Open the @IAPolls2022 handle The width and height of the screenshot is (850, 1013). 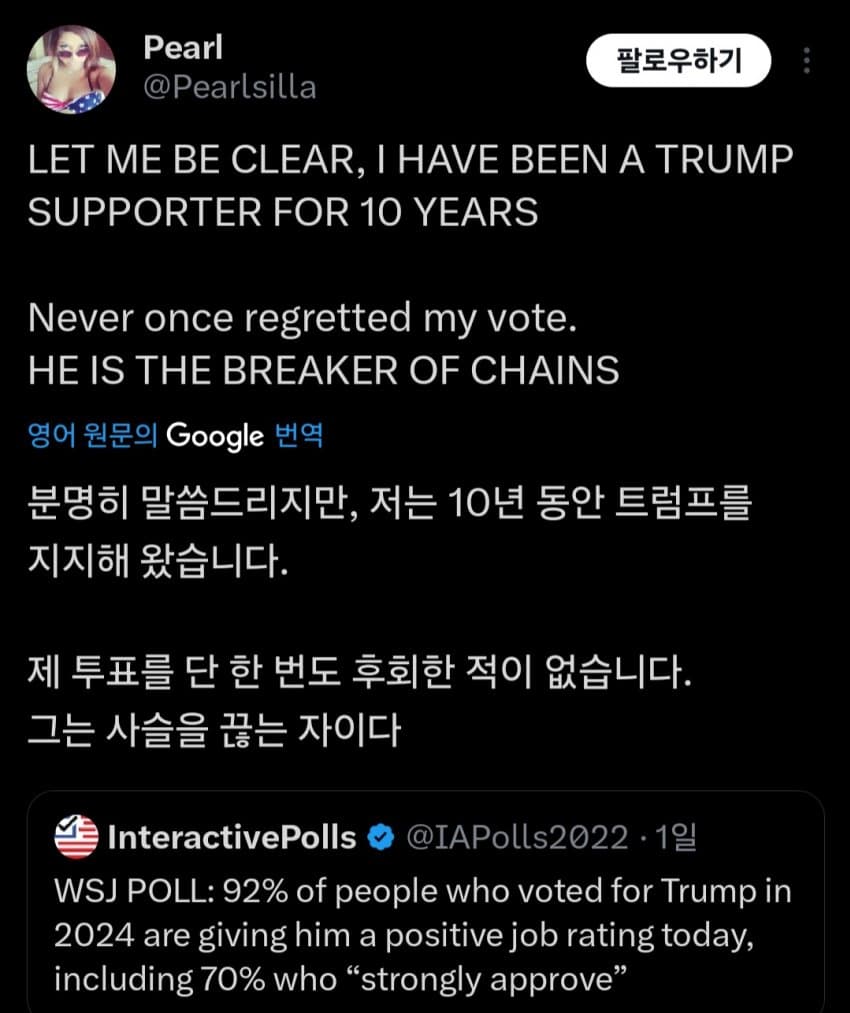[517, 837]
